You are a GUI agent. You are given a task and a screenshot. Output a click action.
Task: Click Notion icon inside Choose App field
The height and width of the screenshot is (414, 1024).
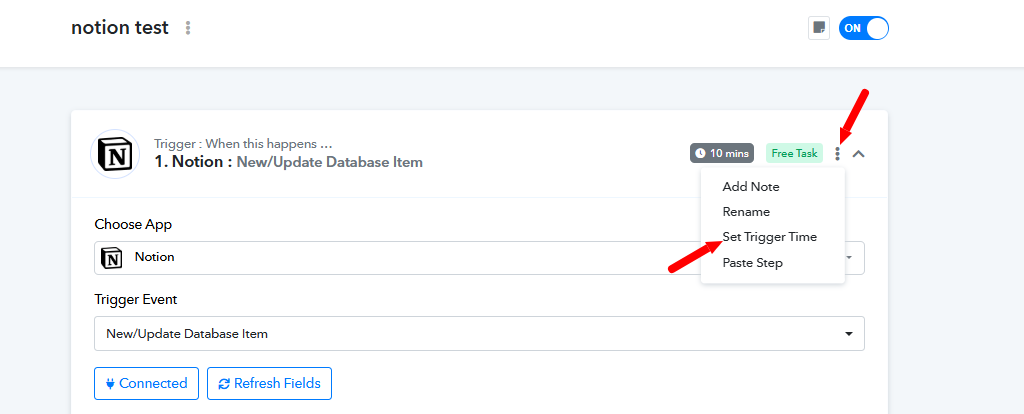112,258
